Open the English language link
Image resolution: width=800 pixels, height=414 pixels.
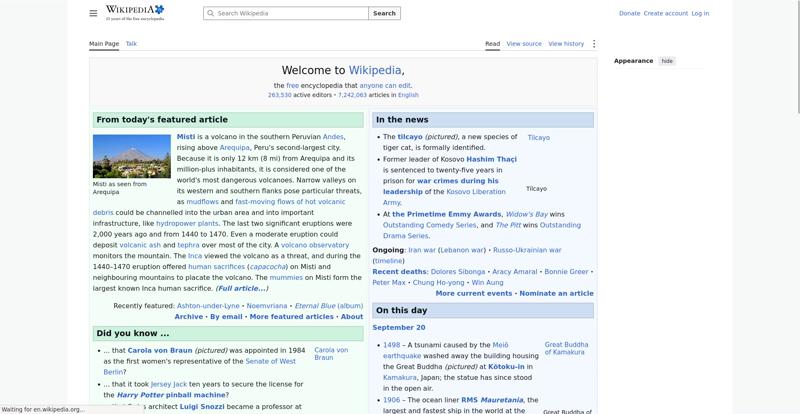(x=408, y=95)
